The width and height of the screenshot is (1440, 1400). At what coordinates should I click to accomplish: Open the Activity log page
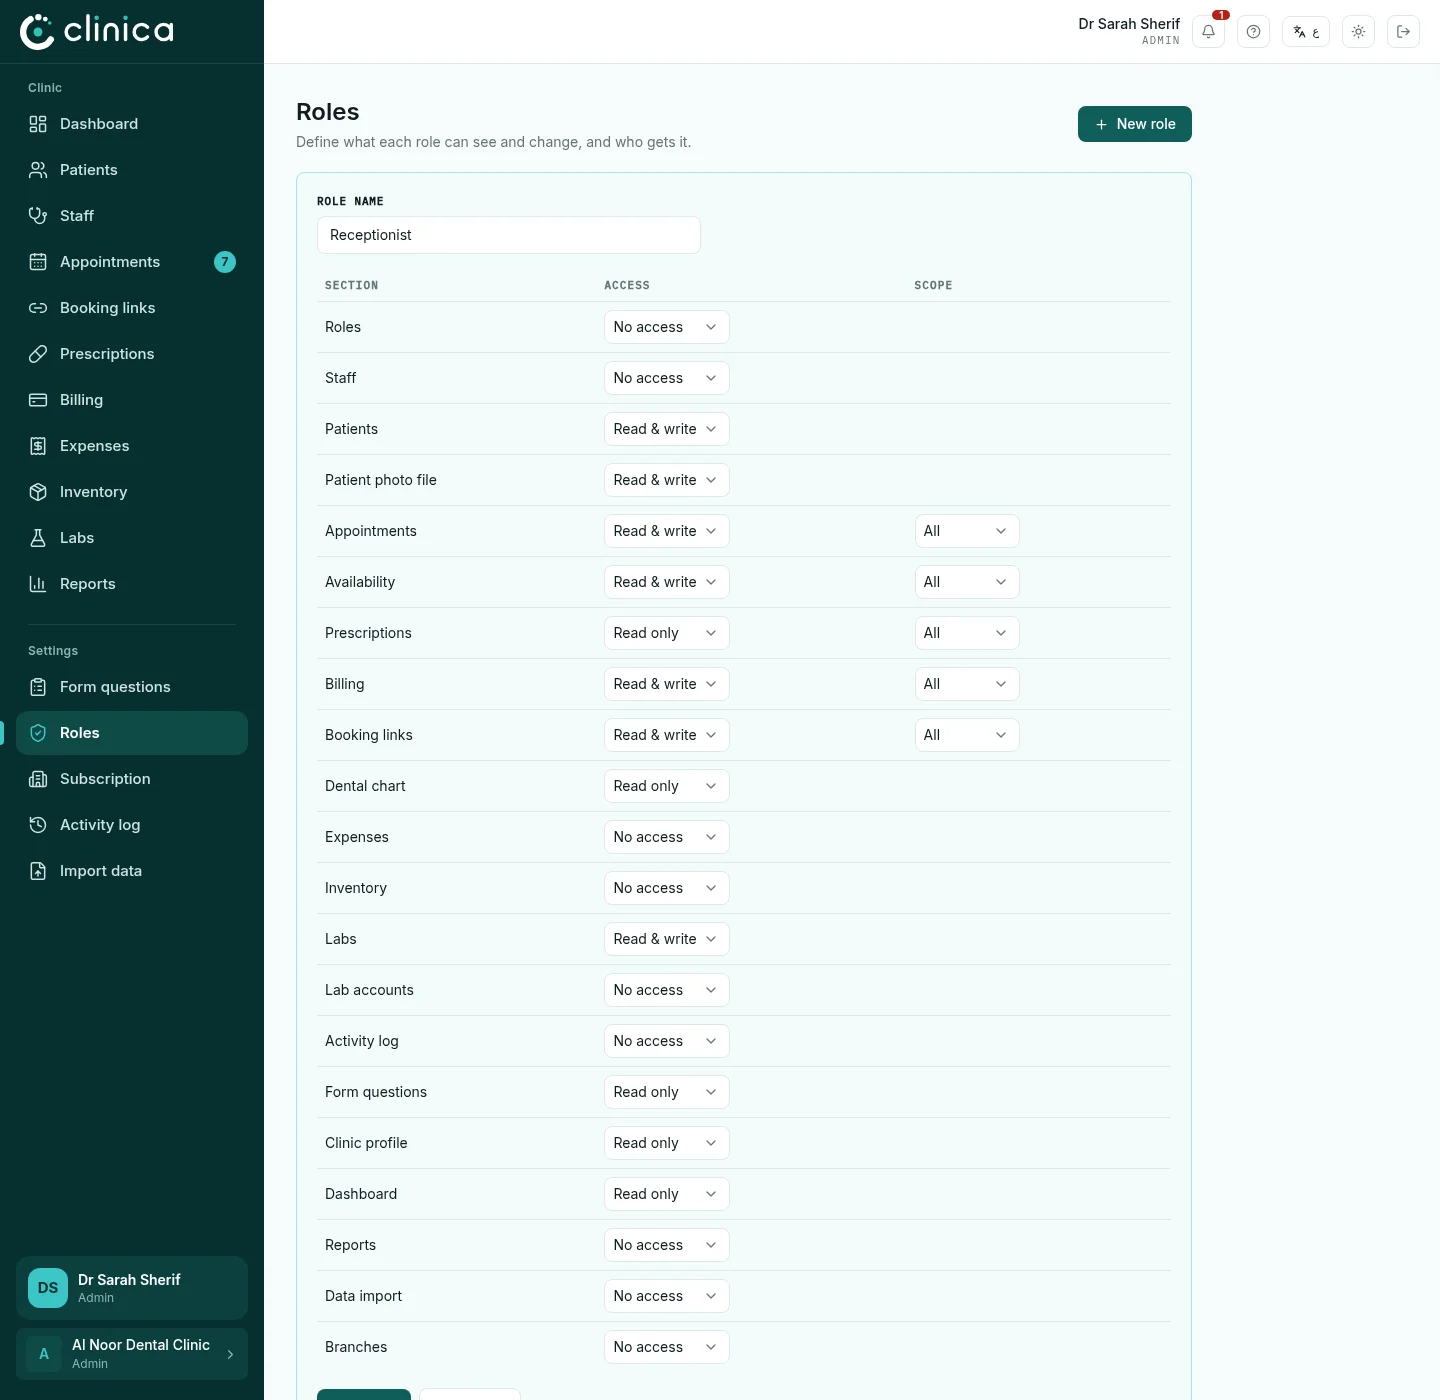click(132, 825)
